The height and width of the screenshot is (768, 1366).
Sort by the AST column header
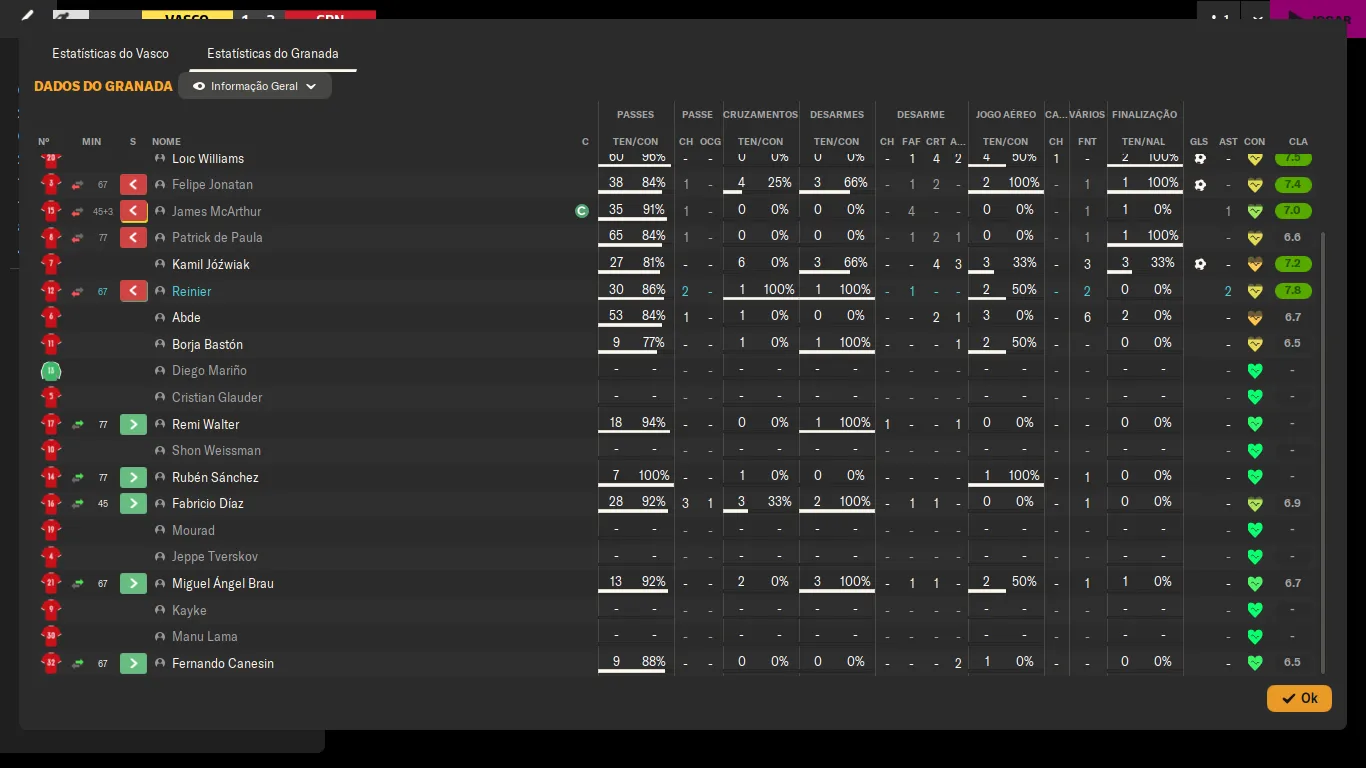pyautogui.click(x=1228, y=142)
